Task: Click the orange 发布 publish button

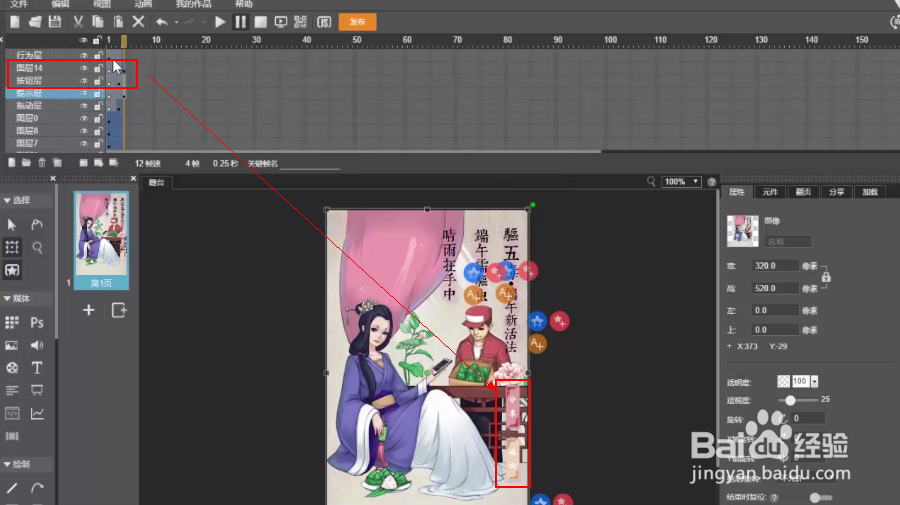Action: tap(357, 22)
